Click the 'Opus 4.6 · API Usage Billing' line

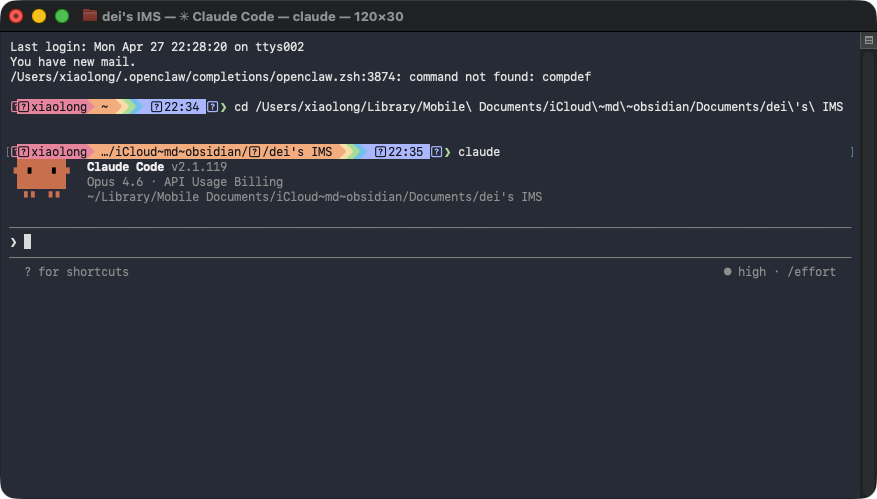[x=184, y=182]
